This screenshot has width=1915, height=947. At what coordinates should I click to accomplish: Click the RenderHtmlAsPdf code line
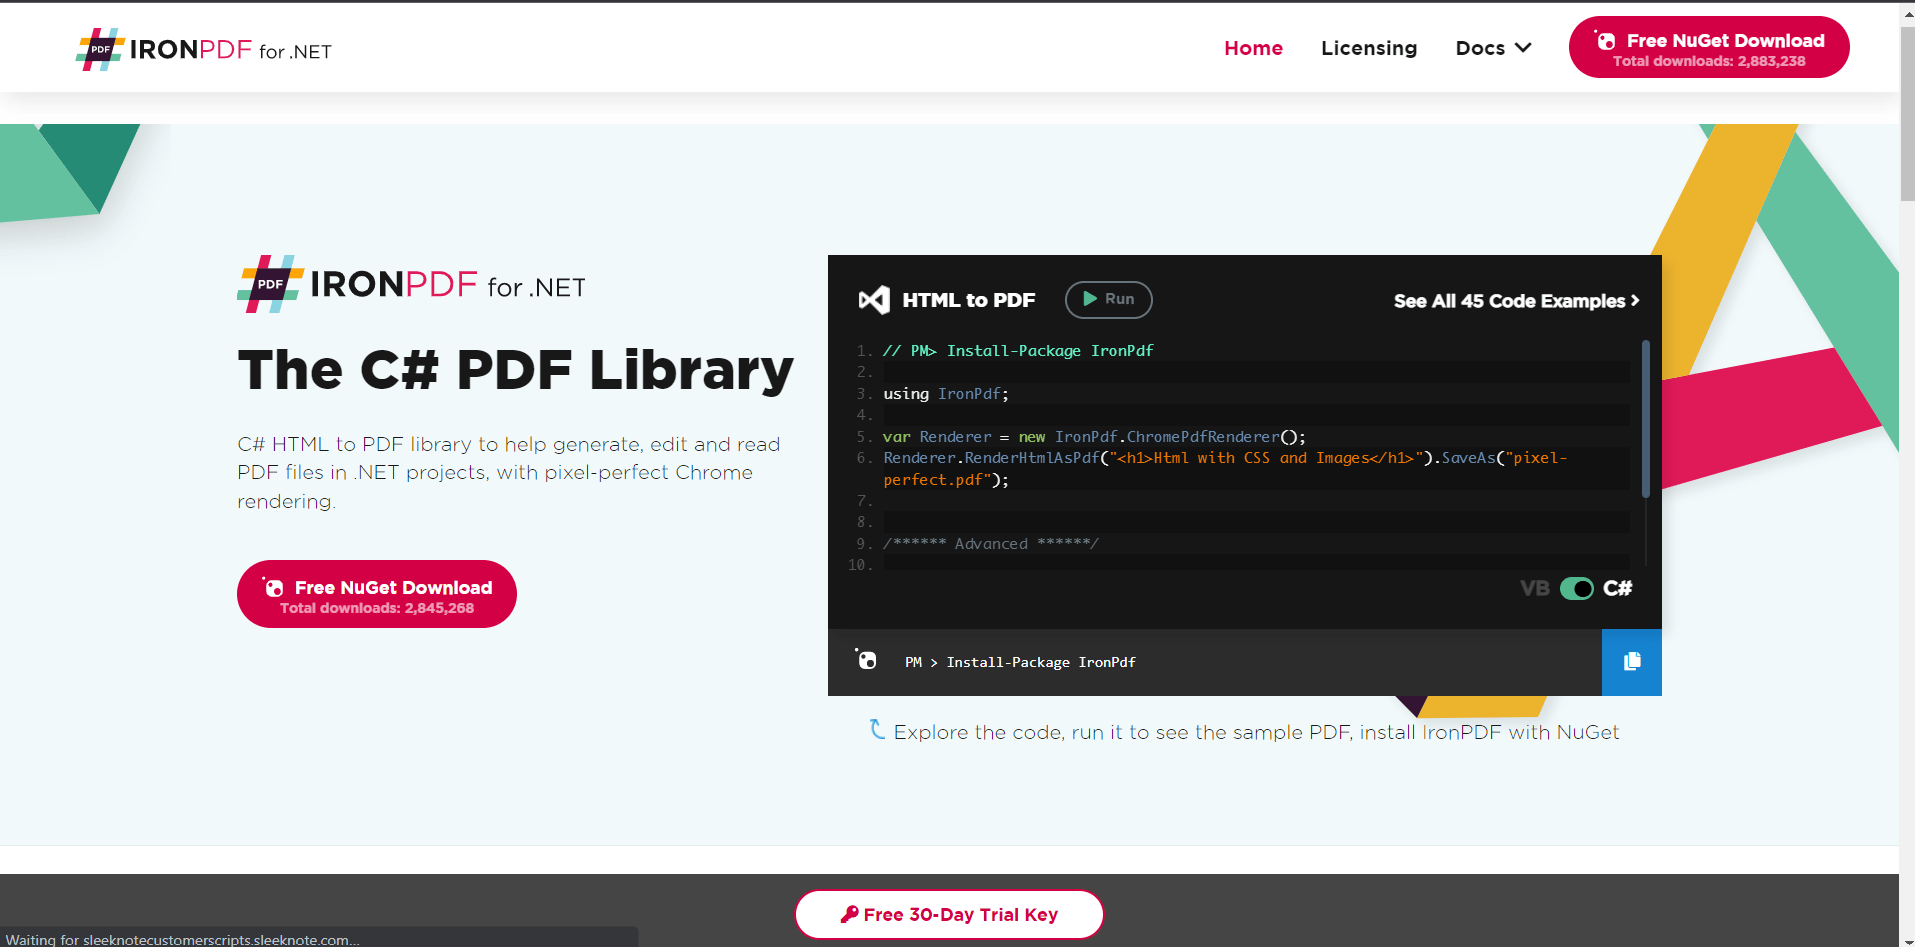coord(1225,469)
